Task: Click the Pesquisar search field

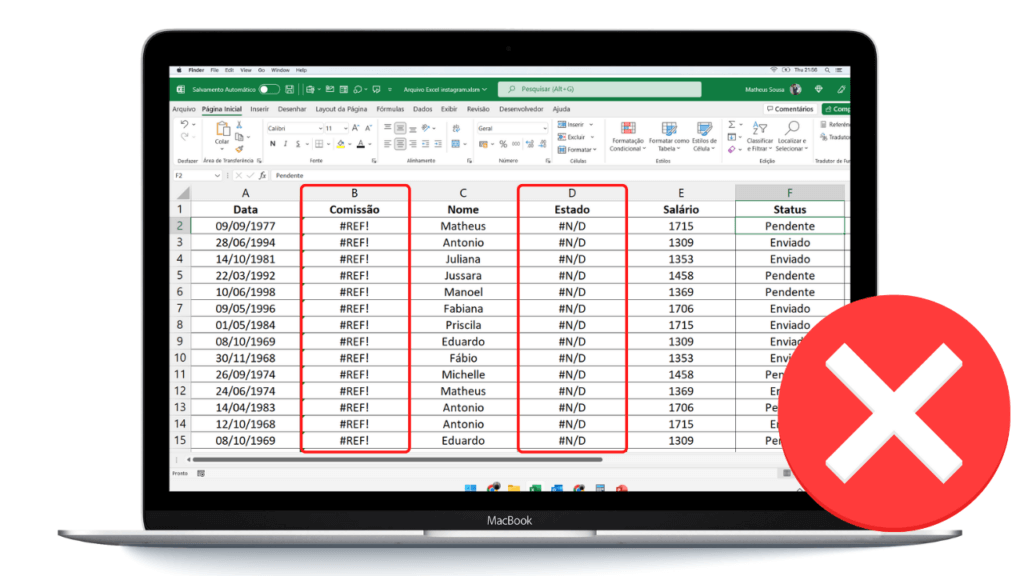Action: tap(600, 89)
